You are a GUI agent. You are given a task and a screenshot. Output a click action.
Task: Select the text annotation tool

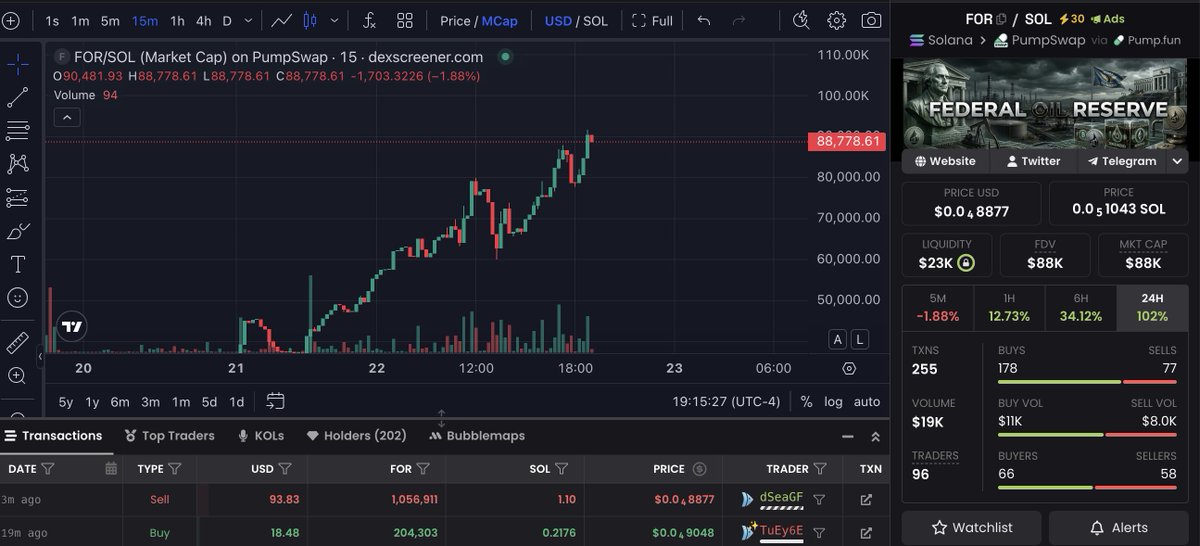click(x=17, y=264)
